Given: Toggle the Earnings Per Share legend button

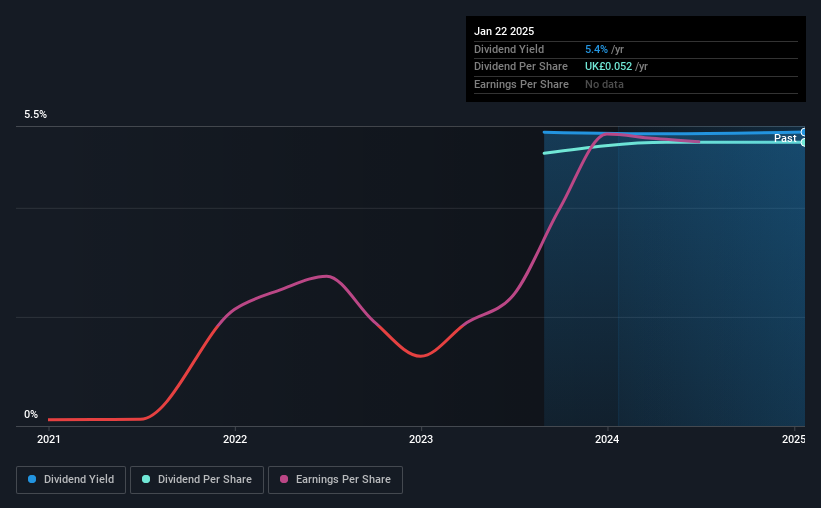Looking at the screenshot, I should [335, 480].
